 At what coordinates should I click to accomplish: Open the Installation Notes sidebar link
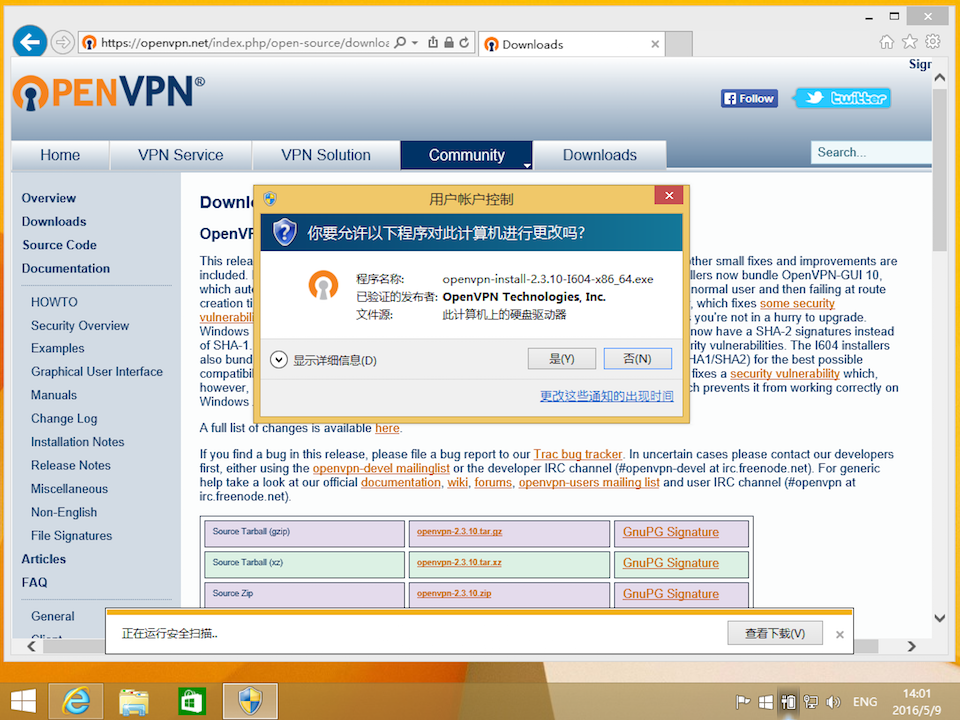tap(78, 442)
